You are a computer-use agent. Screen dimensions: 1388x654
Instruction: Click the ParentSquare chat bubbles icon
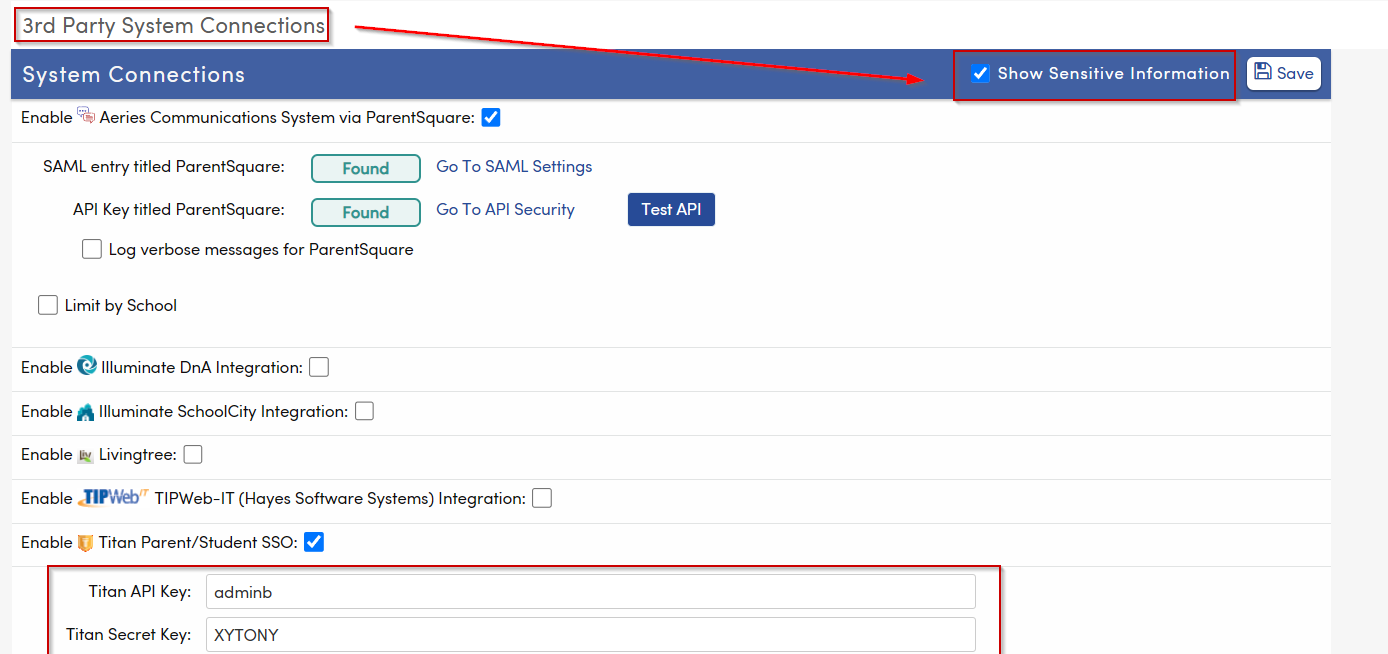pos(86,116)
